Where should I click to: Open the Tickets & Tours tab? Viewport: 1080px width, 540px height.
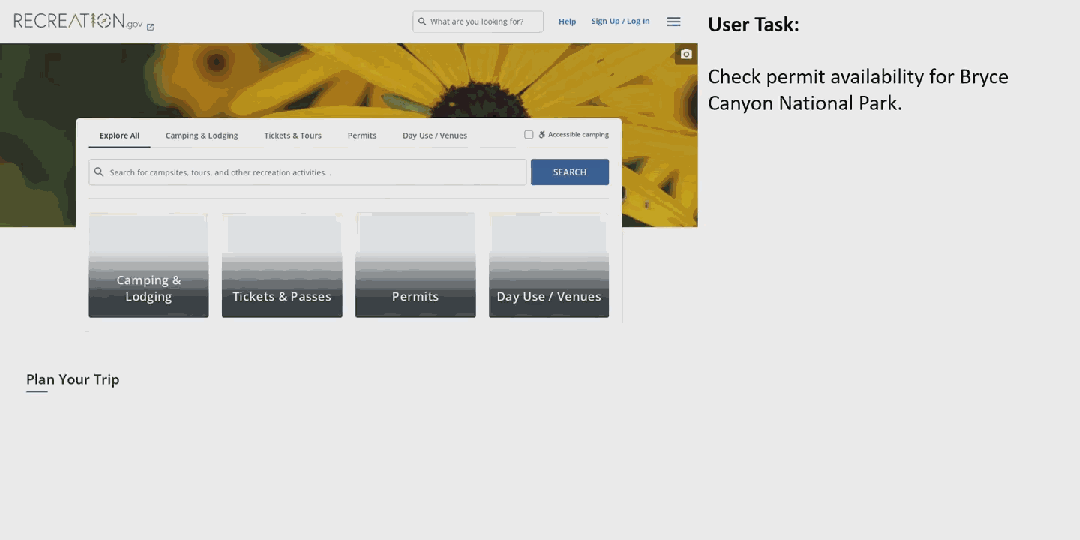tap(293, 135)
